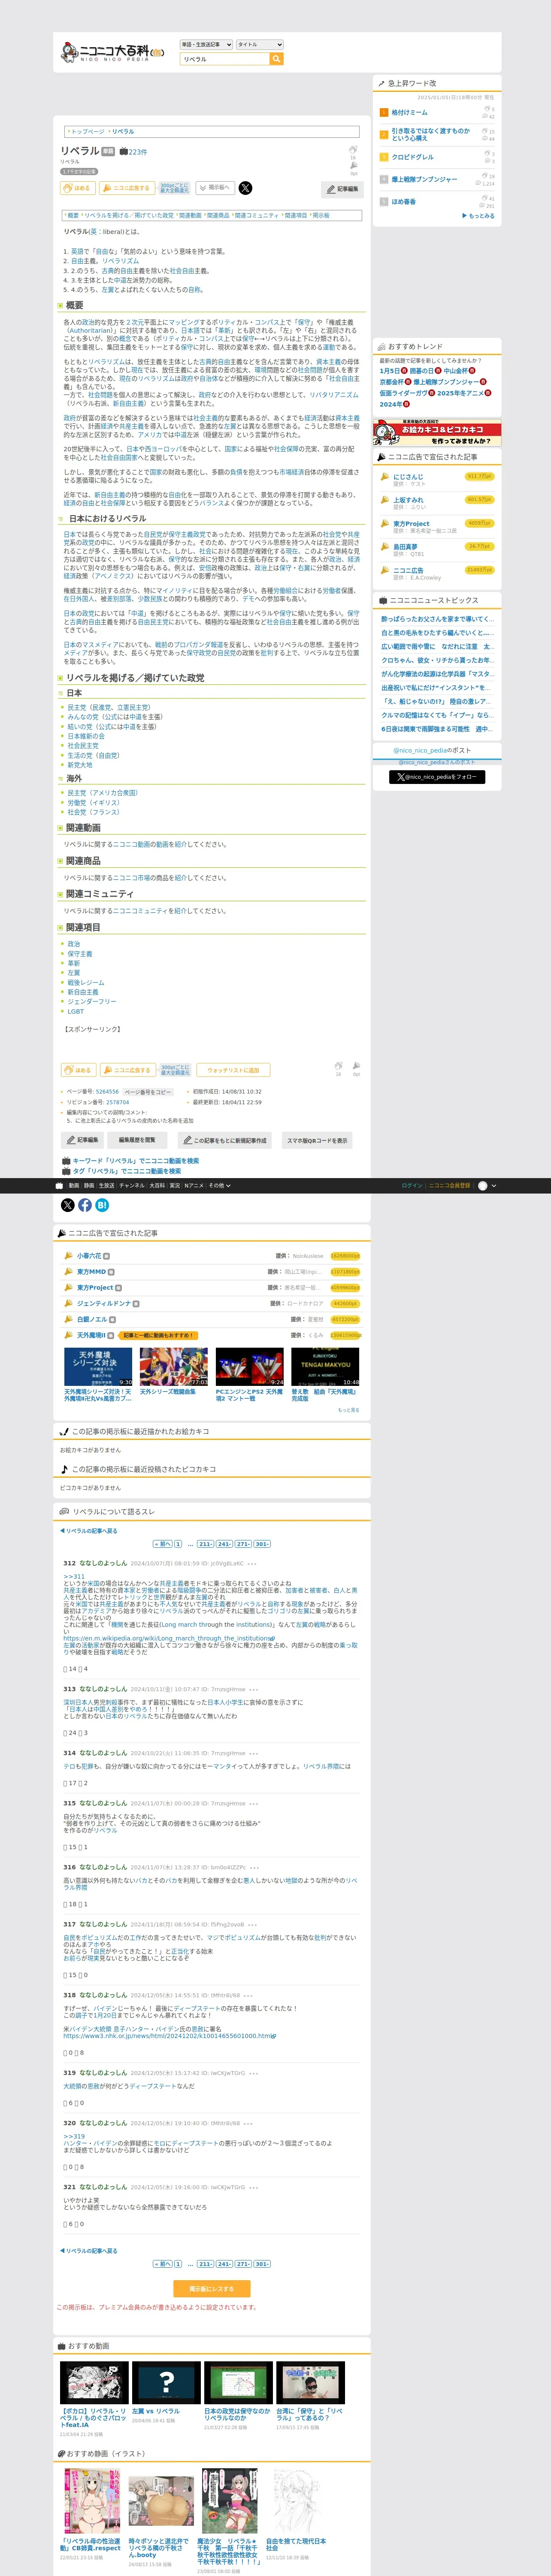Jump to 関連商品 in the contents navigation
This screenshot has width=551, height=2576.
click(217, 215)
